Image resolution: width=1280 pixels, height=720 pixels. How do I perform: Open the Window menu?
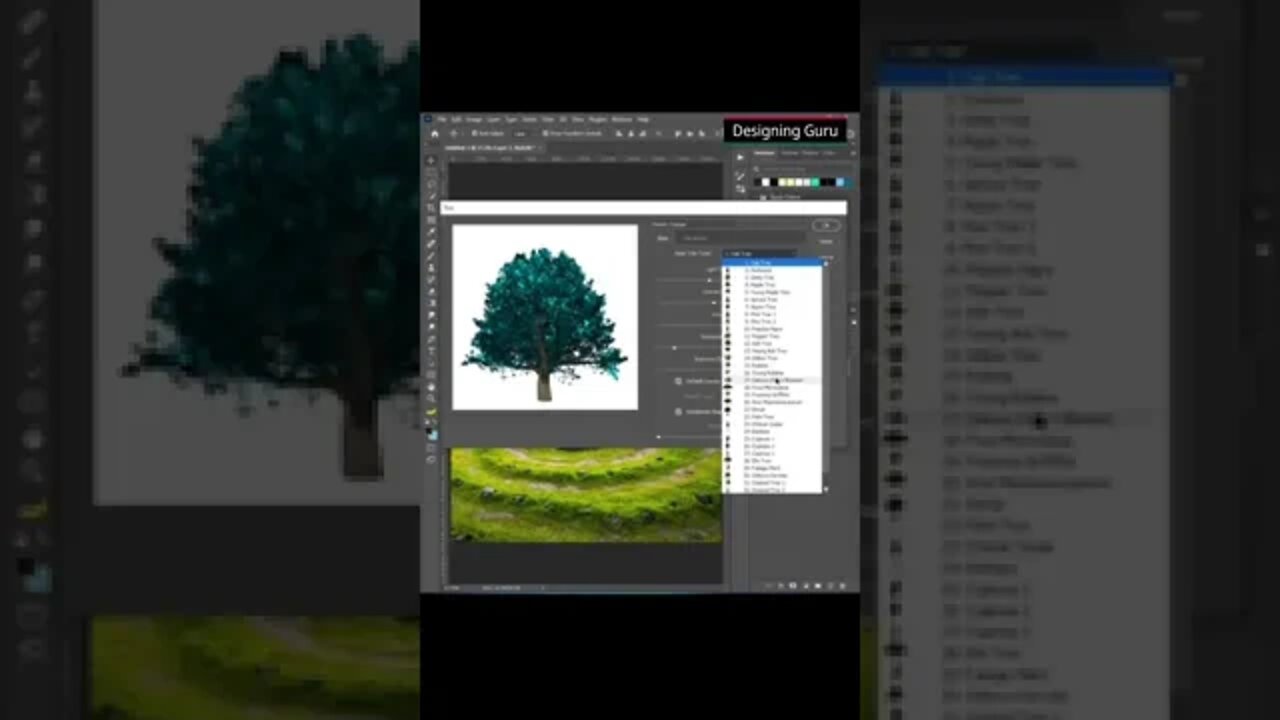click(x=621, y=119)
